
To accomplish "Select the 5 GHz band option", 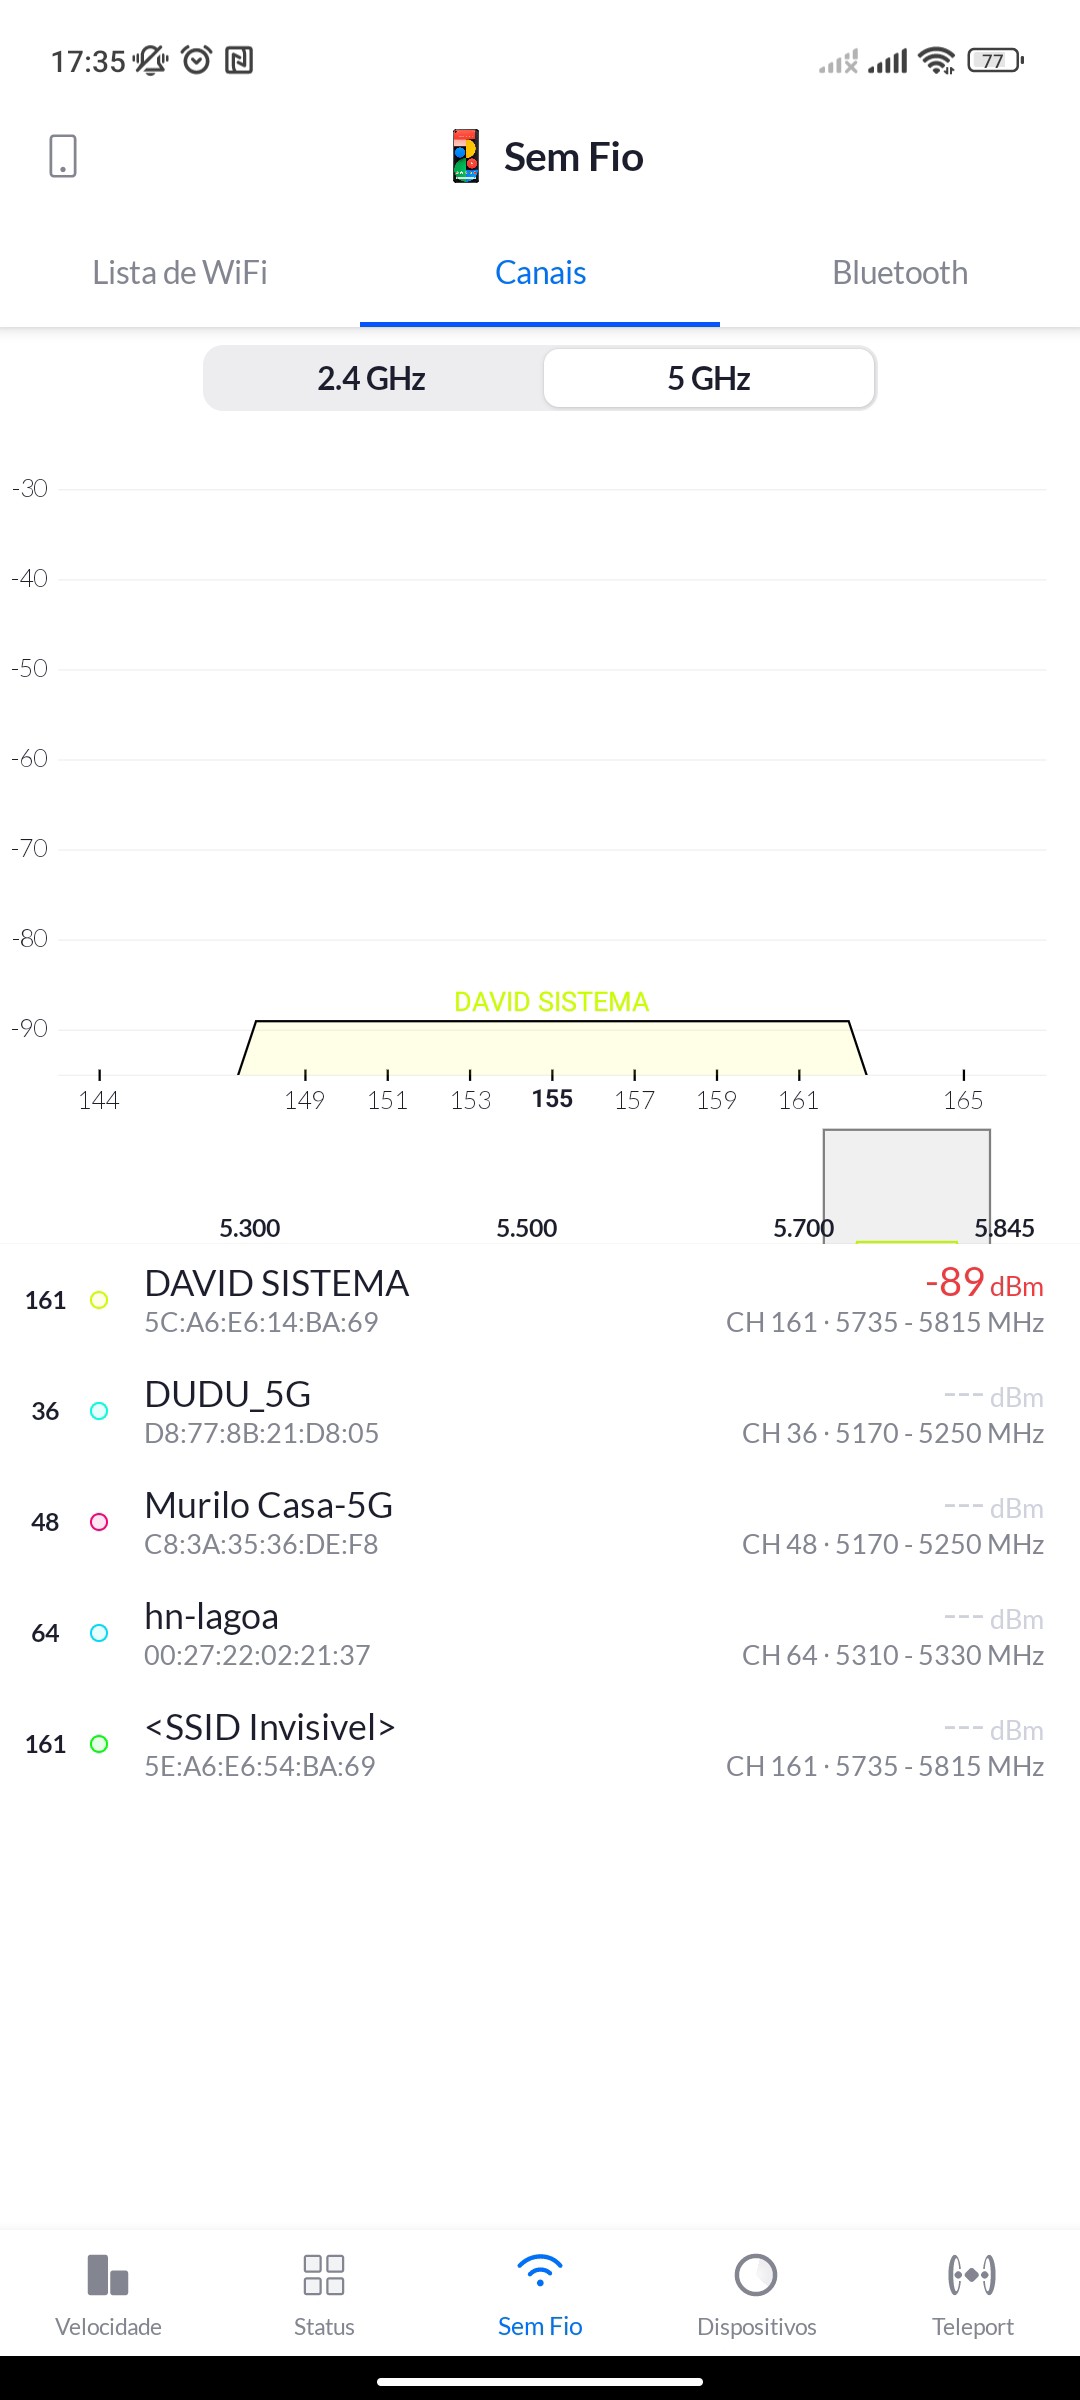I will point(709,378).
